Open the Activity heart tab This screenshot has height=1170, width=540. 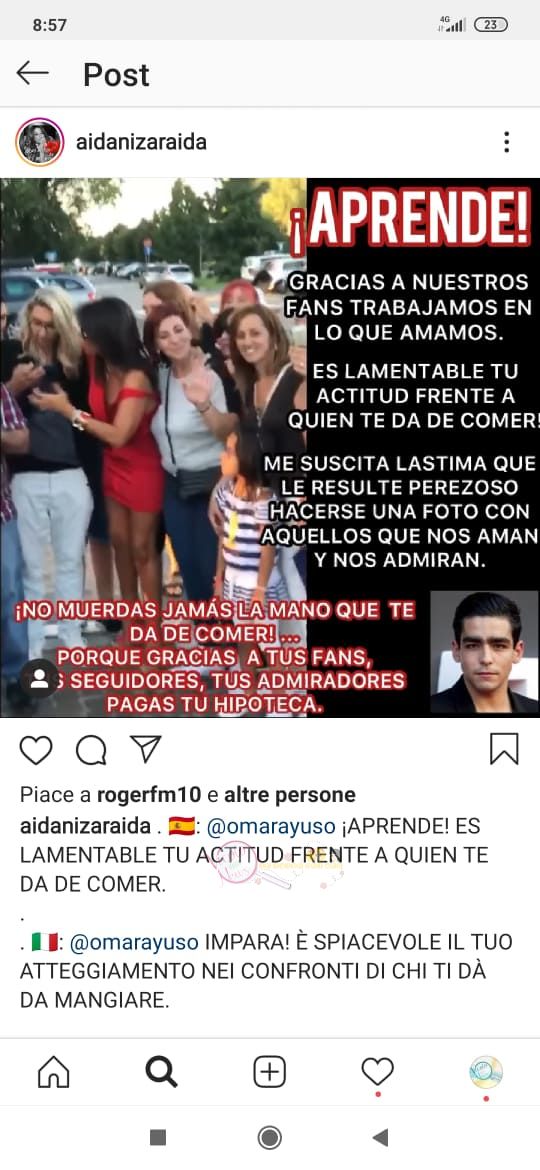pos(377,1072)
